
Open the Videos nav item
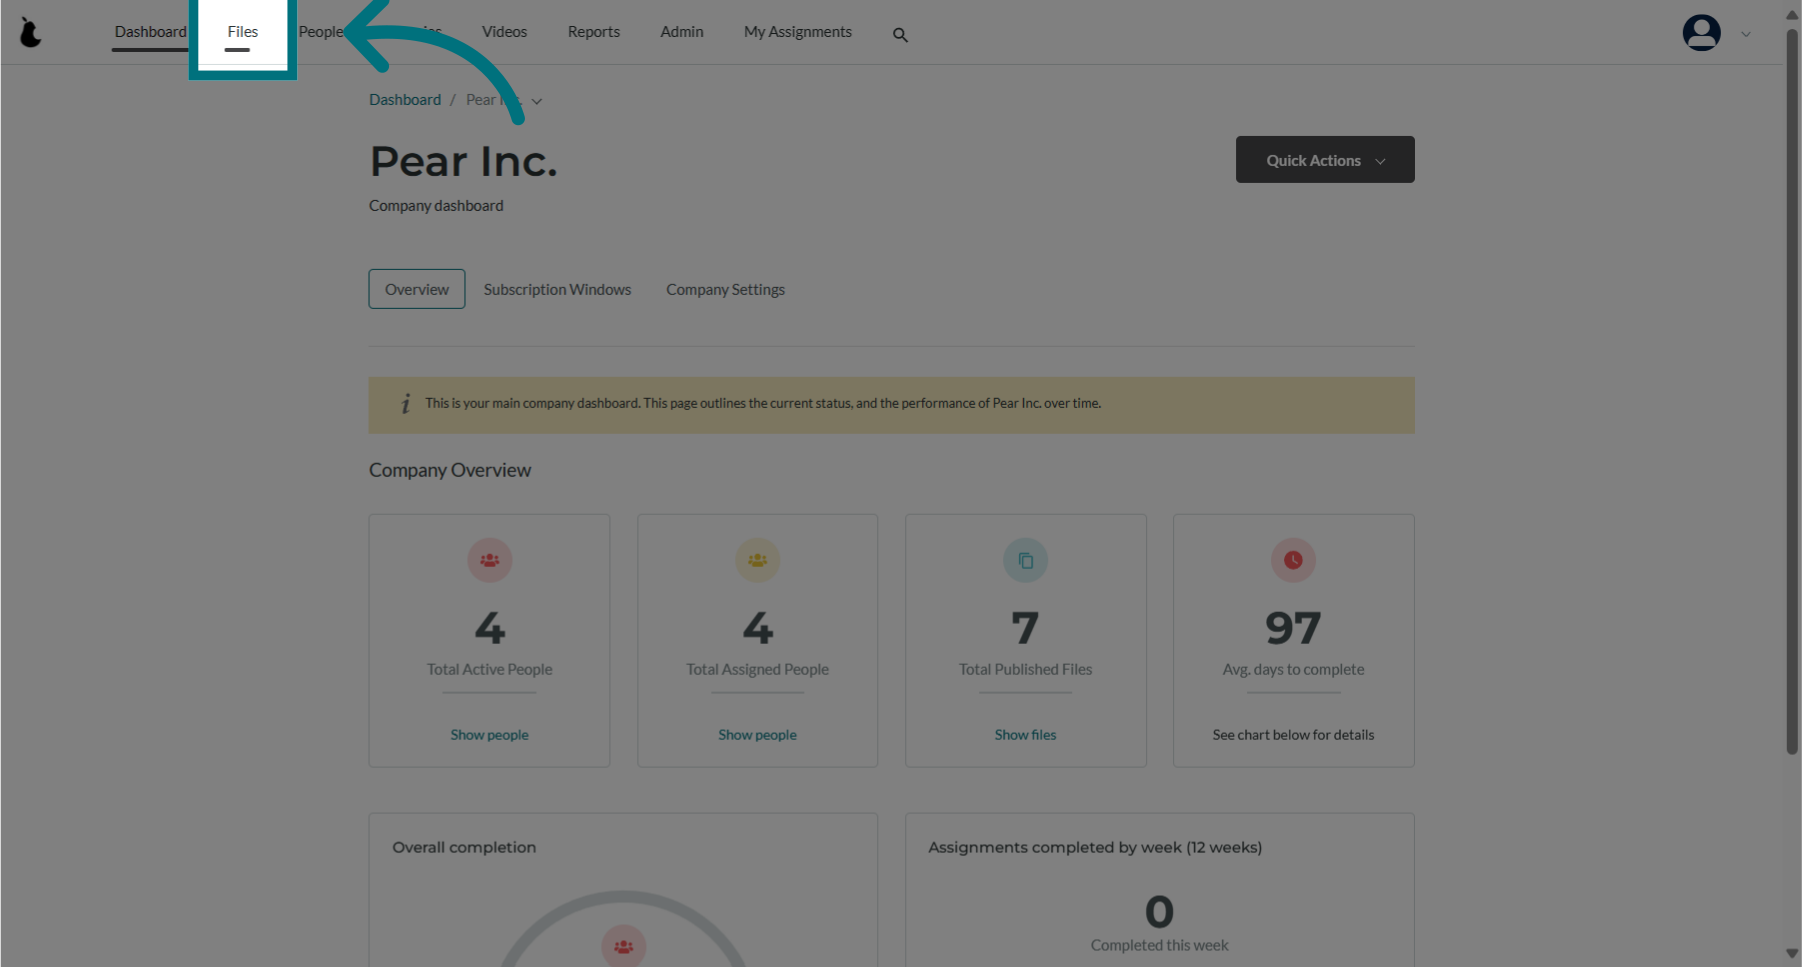pos(504,32)
